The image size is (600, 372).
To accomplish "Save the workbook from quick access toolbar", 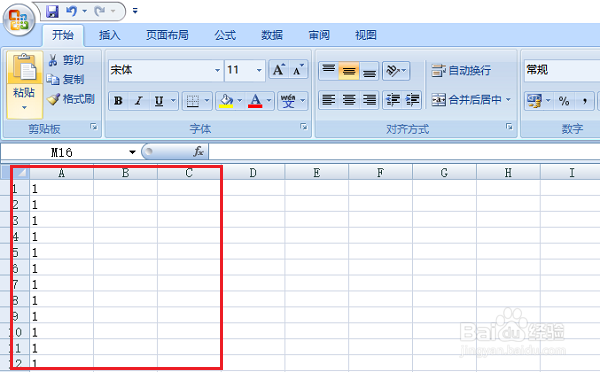I will point(52,11).
